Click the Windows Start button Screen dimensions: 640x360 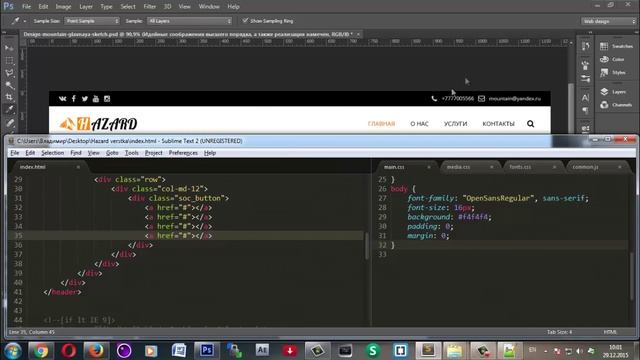coord(13,351)
